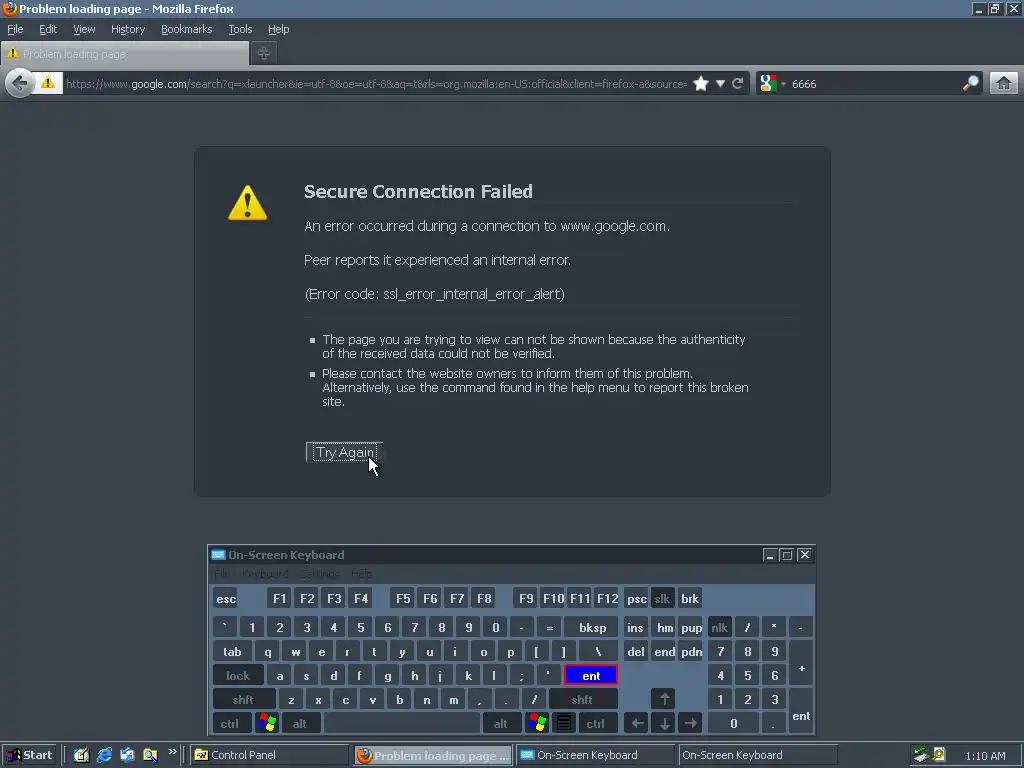Click the Outlook Express quick launch icon
Screen dimensions: 1024x768
(x=127, y=755)
